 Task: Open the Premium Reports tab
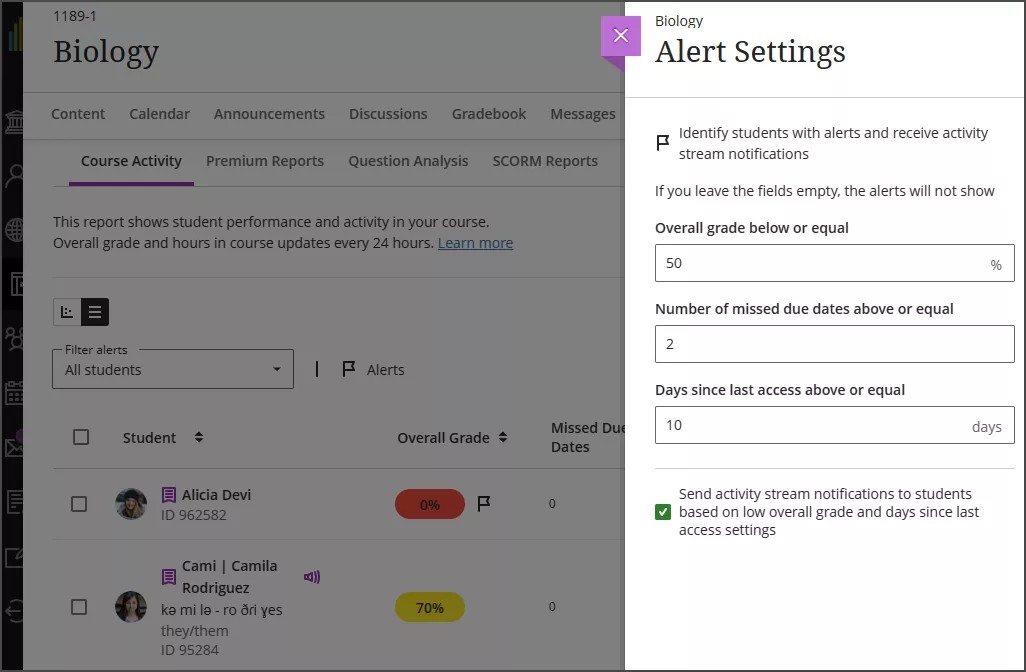click(x=264, y=161)
